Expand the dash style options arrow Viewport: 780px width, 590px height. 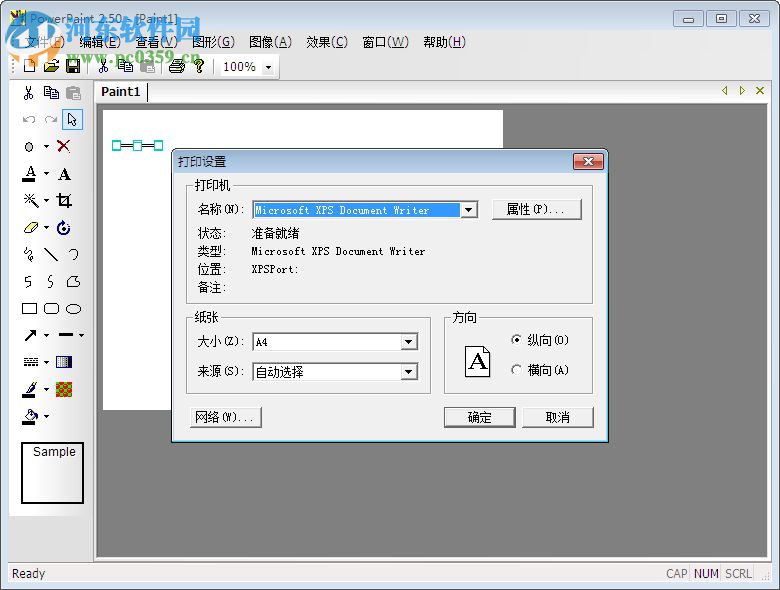(46, 362)
